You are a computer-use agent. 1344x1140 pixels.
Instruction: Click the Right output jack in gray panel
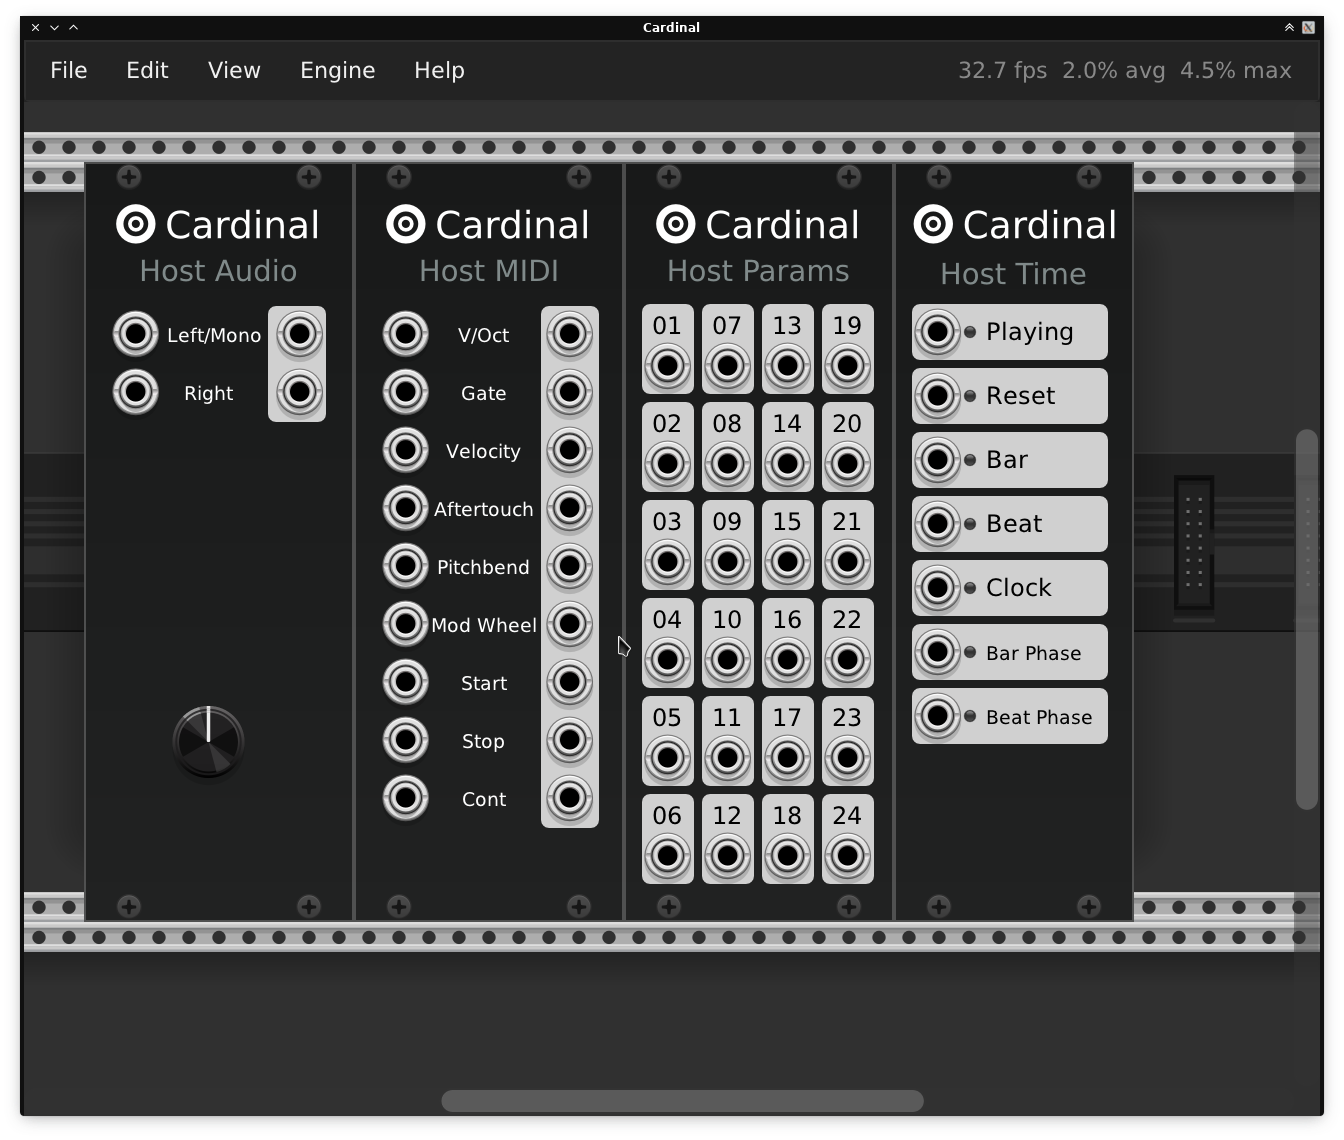pos(299,392)
